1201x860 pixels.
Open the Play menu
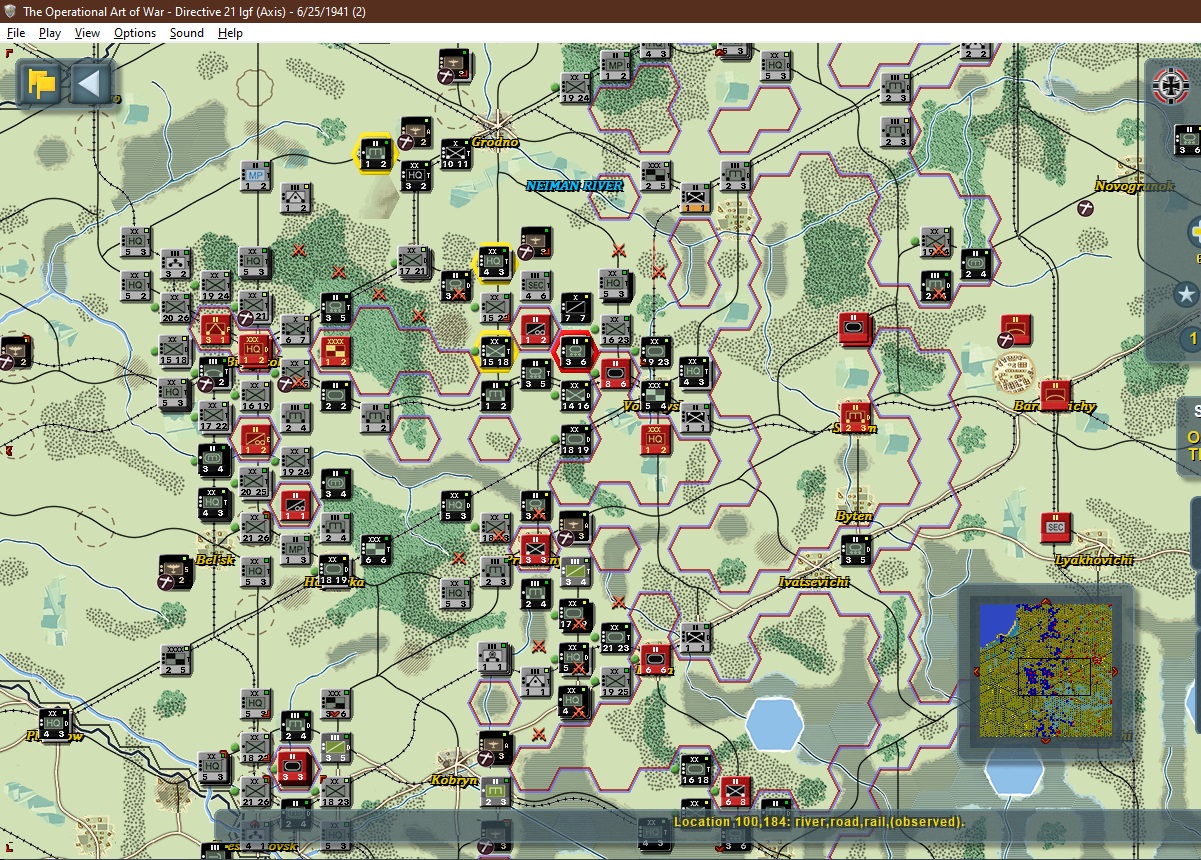[x=50, y=33]
